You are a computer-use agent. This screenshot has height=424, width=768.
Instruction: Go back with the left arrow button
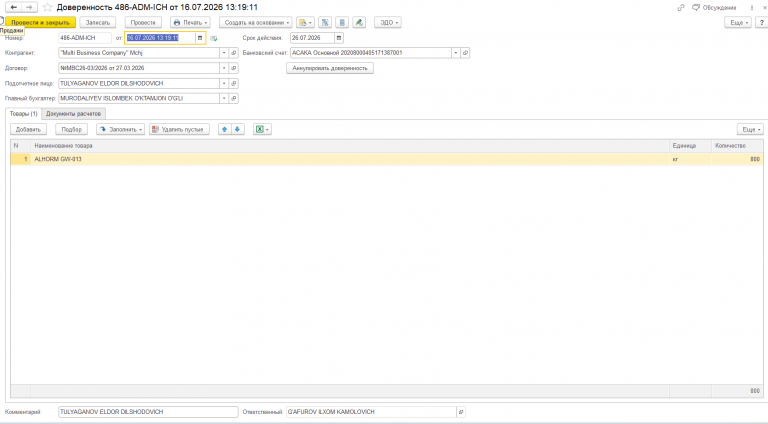(13, 7)
